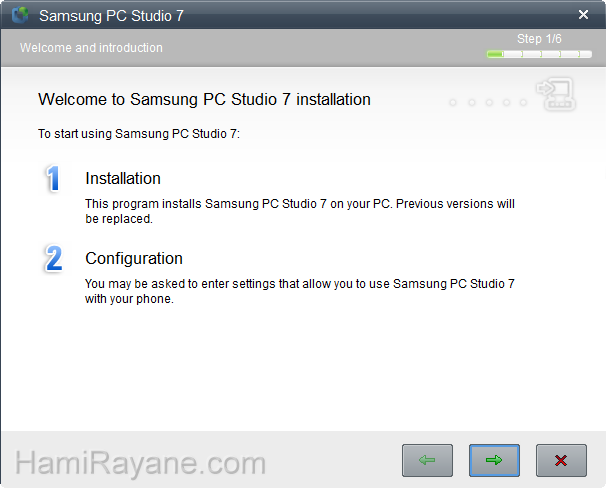Go back using the left arrow button
The height and width of the screenshot is (488, 606).
(x=427, y=460)
